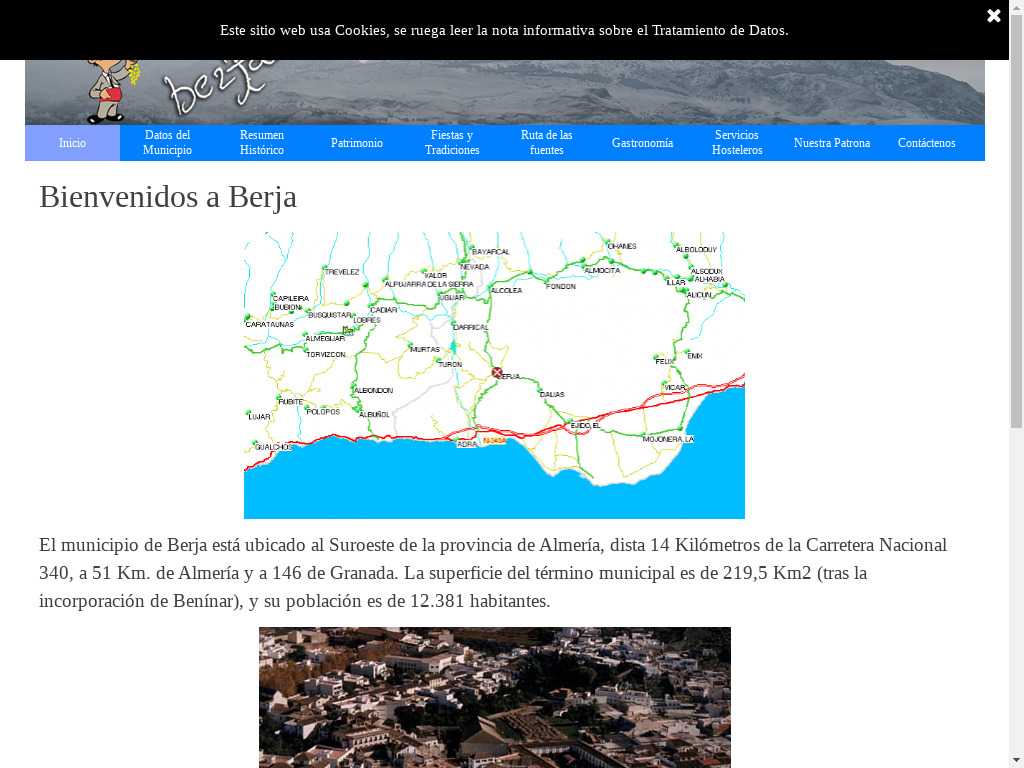Image resolution: width=1024 pixels, height=768 pixels.
Task: Select Patrimonio in the navigation bar
Action: 357,143
